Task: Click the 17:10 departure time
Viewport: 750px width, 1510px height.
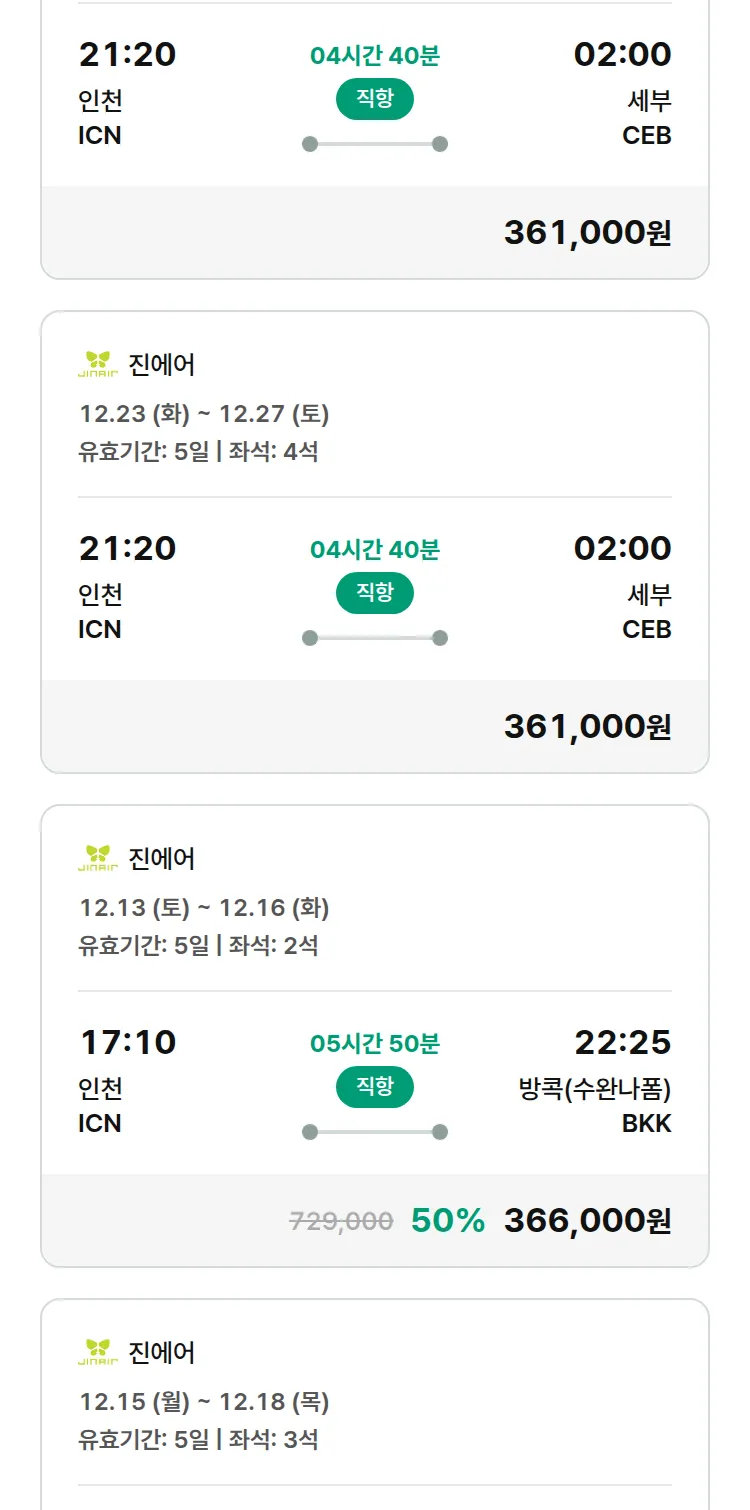Action: pos(128,1042)
